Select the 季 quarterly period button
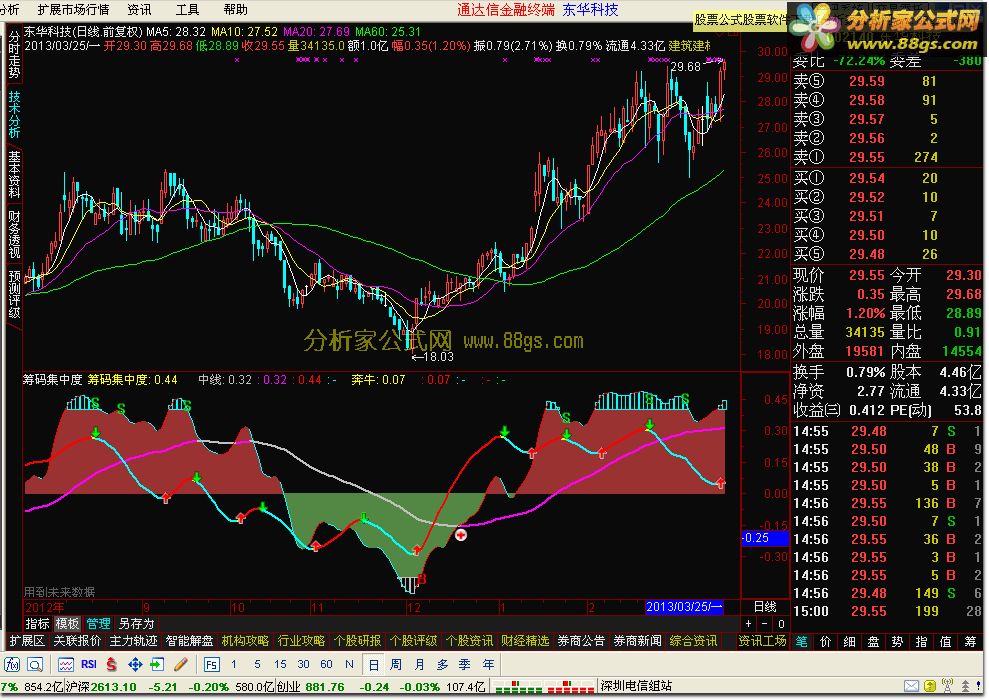Image resolution: width=989 pixels, height=700 pixels. tap(465, 665)
